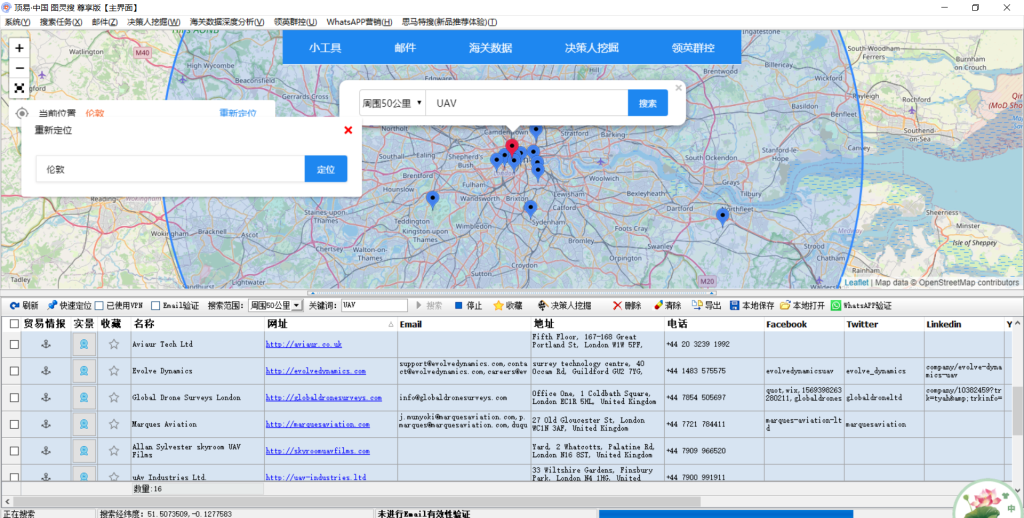Image resolution: width=1024 pixels, height=518 pixels.
Task: Open the 周围50公里 dropdown in map search
Action: pyautogui.click(x=392, y=103)
